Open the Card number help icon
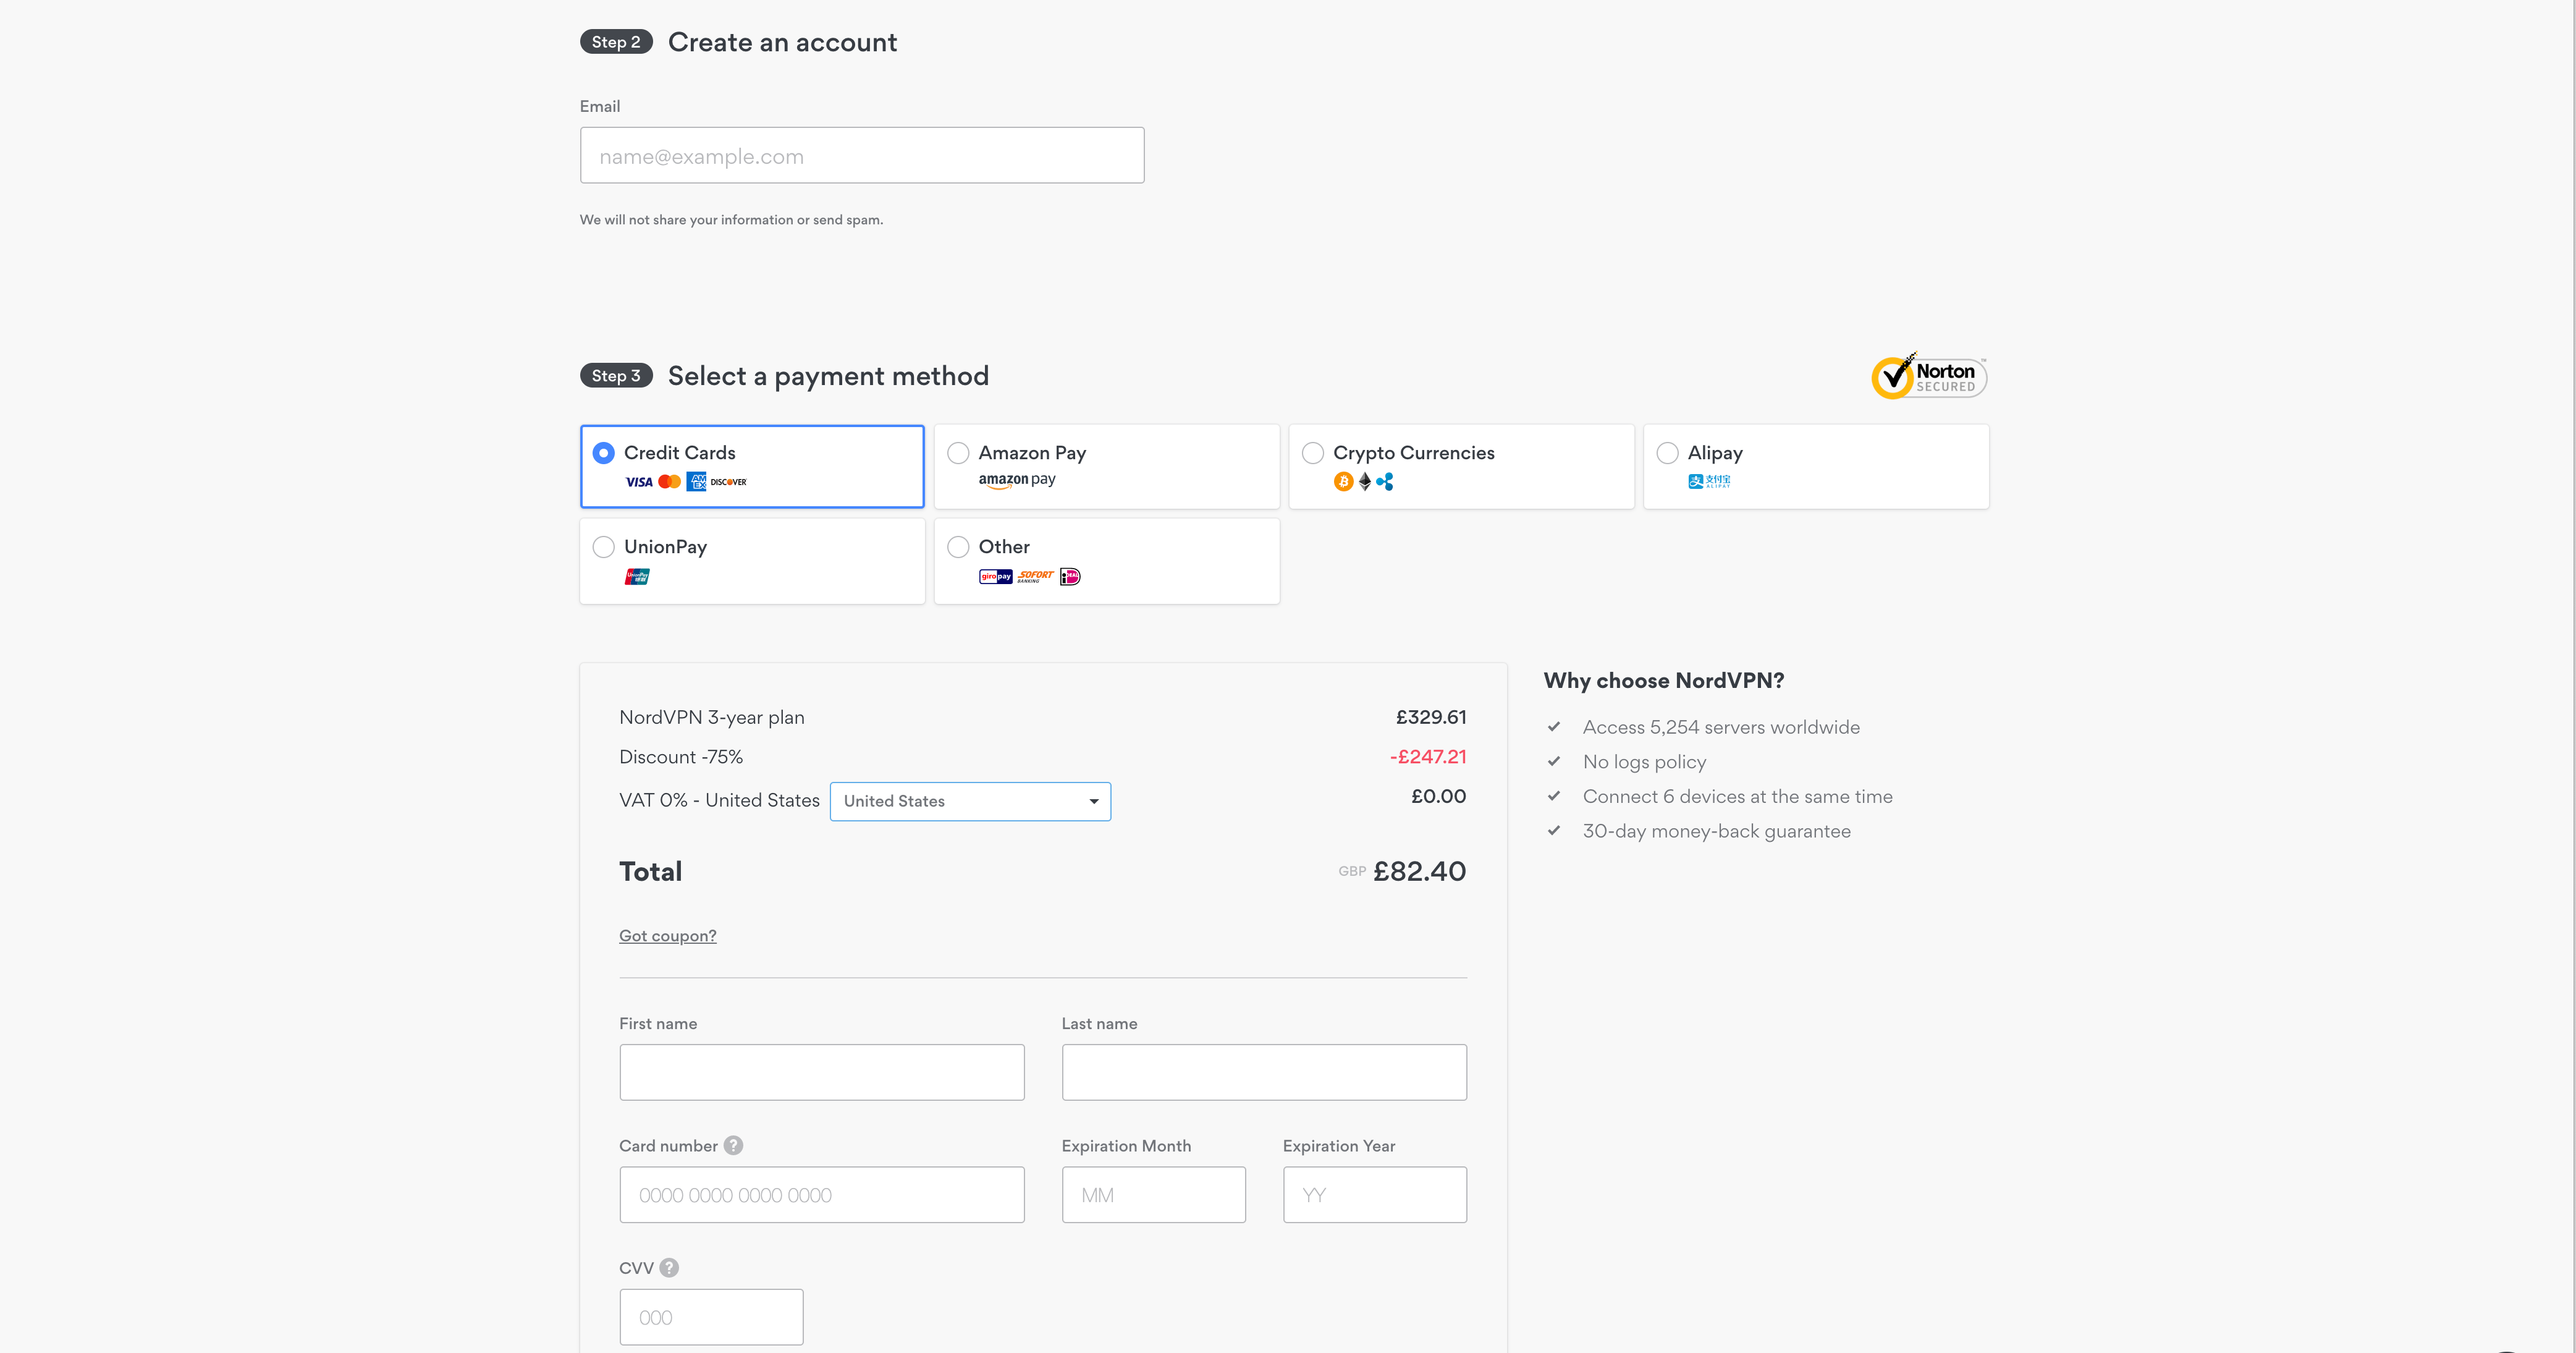The image size is (2576, 1353). click(x=733, y=1146)
